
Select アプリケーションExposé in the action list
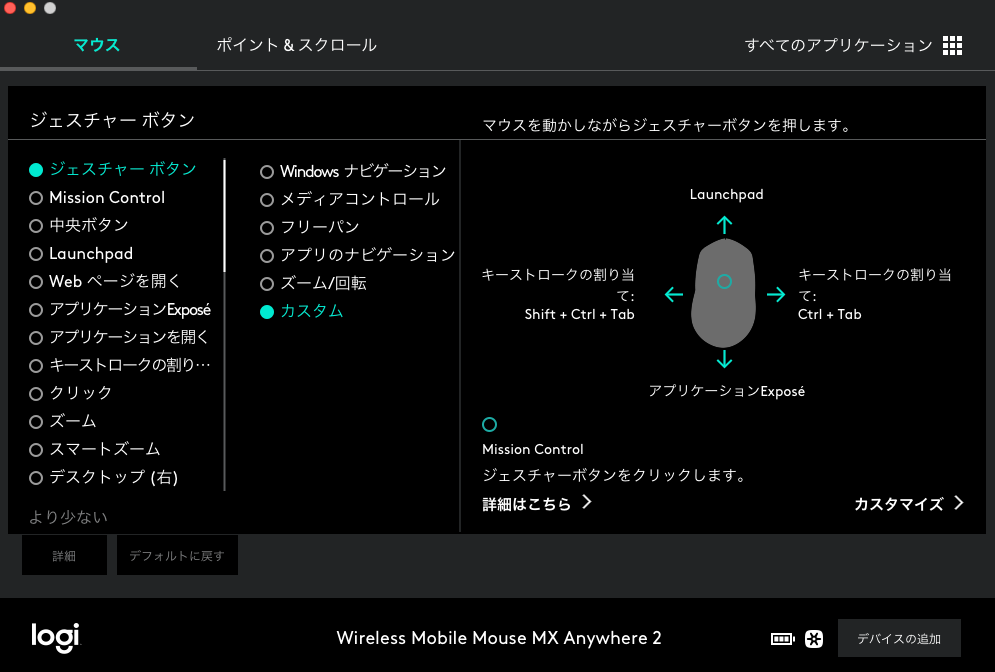click(120, 309)
